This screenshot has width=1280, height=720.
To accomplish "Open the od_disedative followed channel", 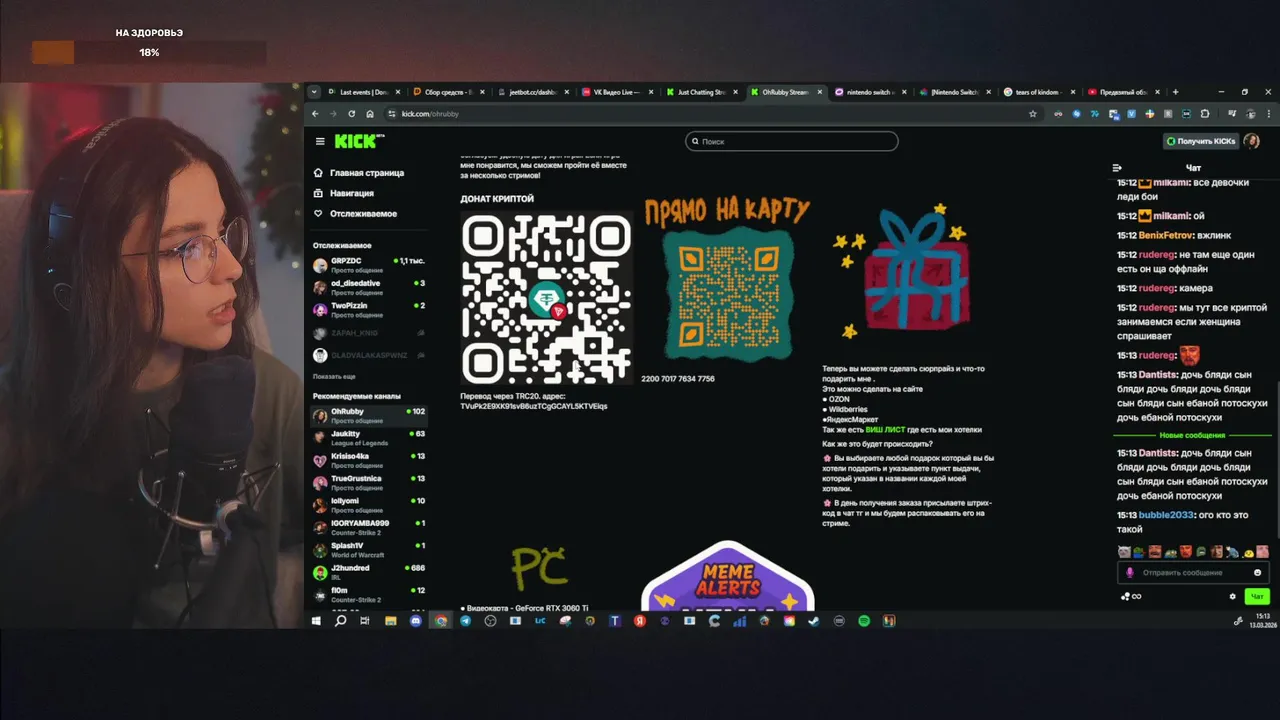I will coord(368,287).
